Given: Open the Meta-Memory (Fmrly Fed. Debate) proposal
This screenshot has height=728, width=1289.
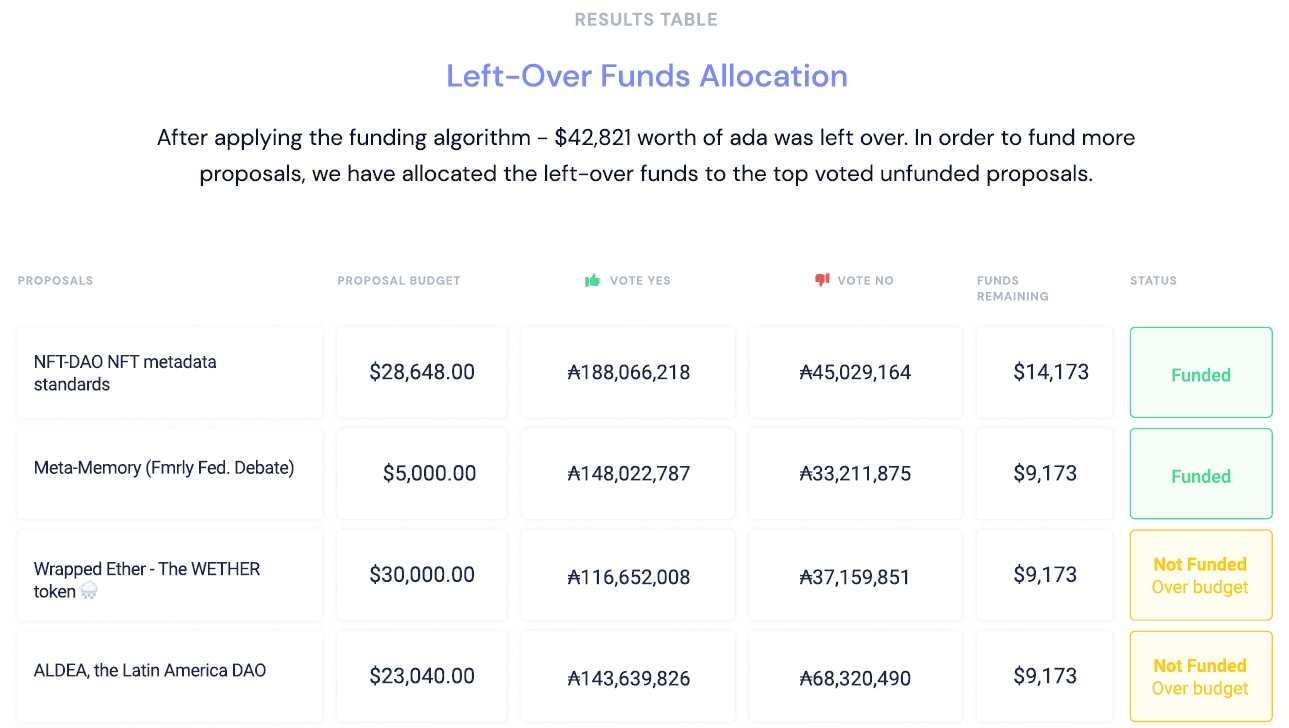Looking at the screenshot, I should (x=164, y=468).
